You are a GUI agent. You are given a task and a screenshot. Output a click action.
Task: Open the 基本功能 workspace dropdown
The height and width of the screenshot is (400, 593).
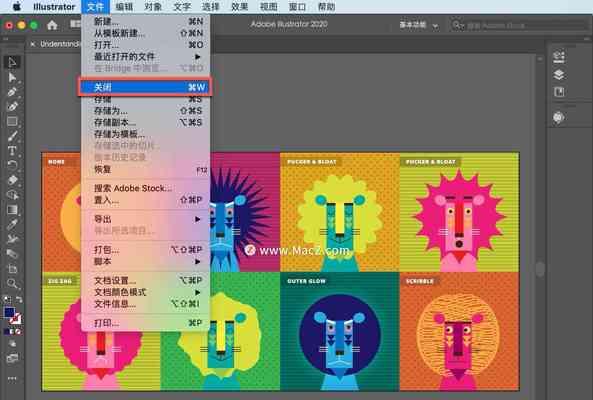[419, 25]
